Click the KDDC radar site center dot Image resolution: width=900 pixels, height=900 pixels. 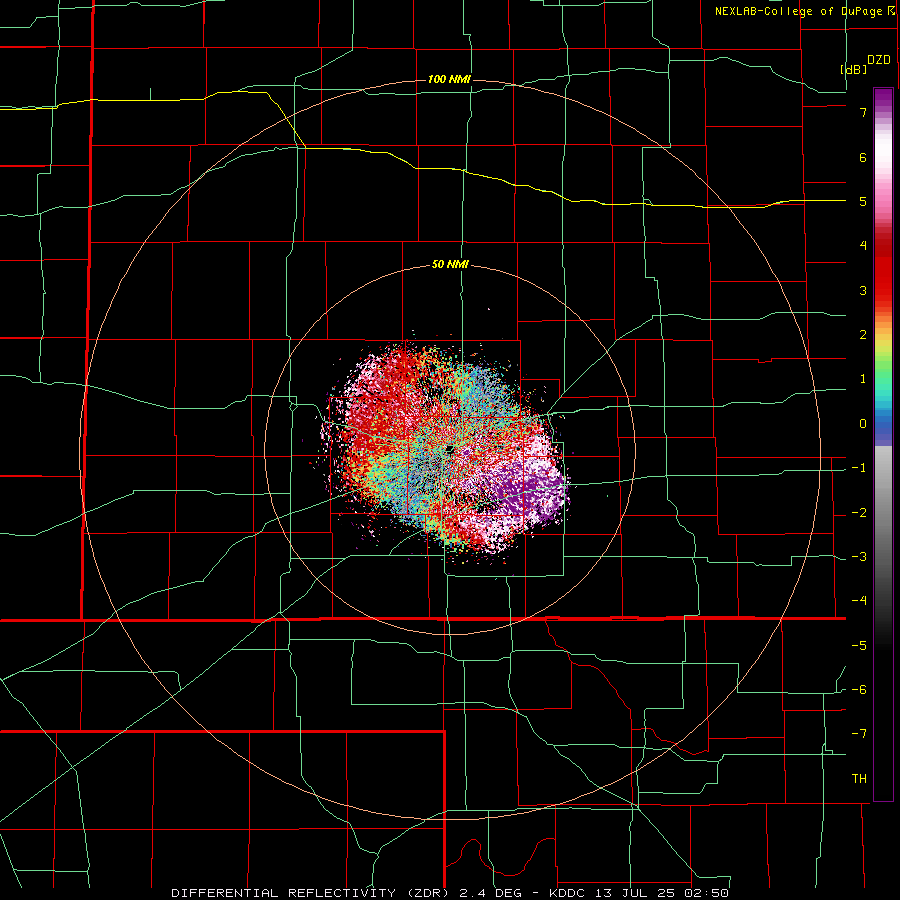(x=450, y=448)
